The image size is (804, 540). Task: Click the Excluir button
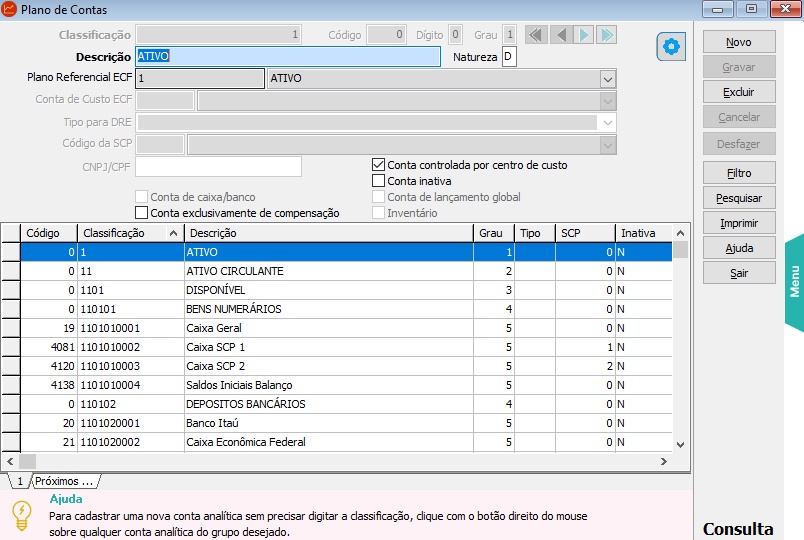739,92
